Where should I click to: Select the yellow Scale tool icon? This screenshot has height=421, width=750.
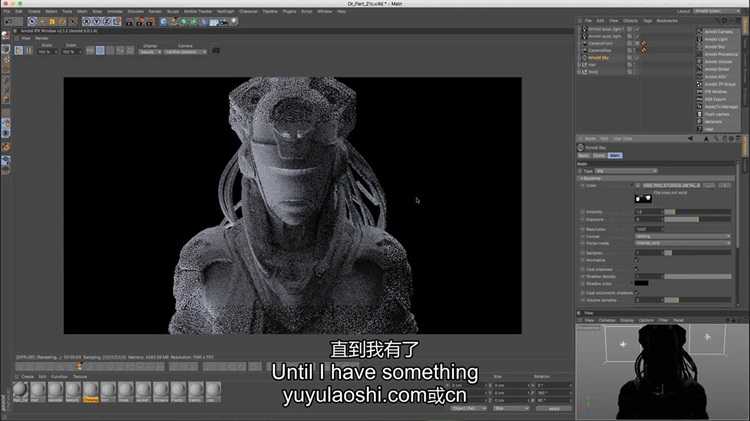[52, 22]
